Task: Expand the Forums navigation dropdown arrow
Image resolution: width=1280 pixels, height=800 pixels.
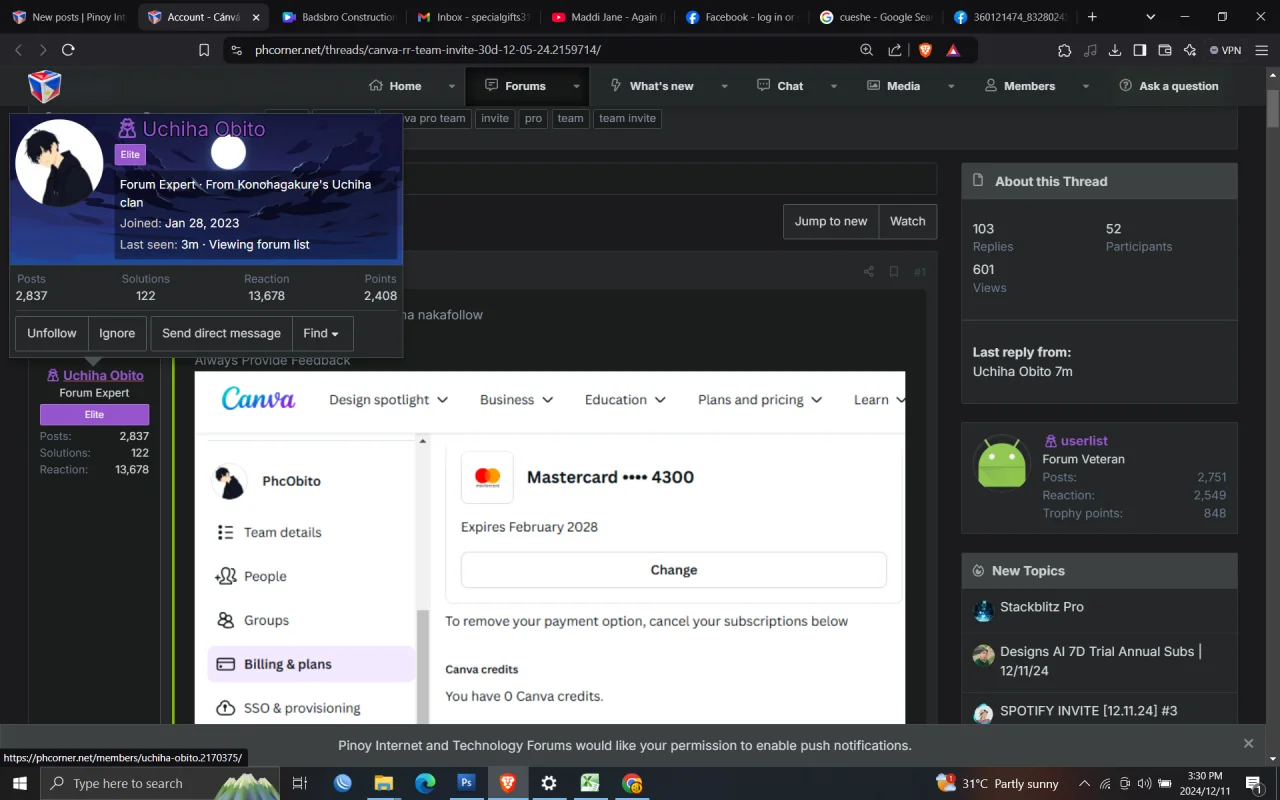Action: [x=576, y=86]
